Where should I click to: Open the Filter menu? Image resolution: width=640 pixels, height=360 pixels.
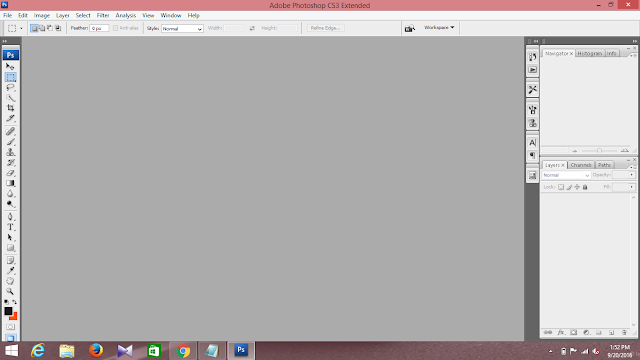click(x=103, y=16)
